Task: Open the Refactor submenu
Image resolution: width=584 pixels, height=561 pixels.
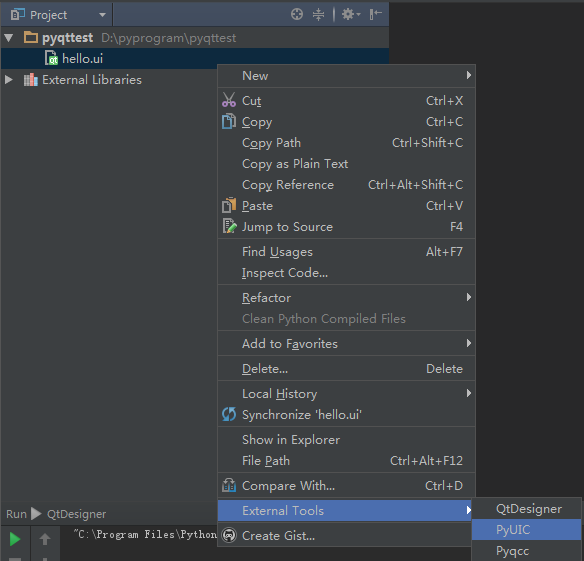Action: point(346,298)
